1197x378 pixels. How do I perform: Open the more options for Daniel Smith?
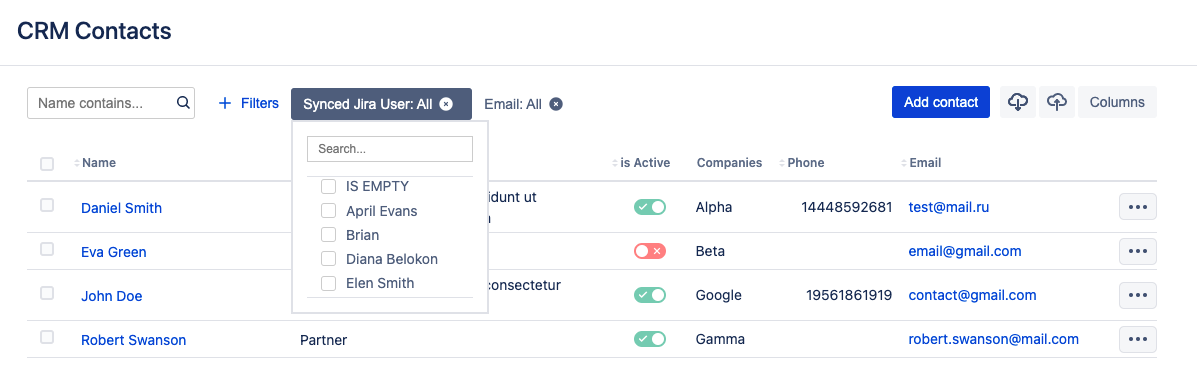click(x=1137, y=207)
